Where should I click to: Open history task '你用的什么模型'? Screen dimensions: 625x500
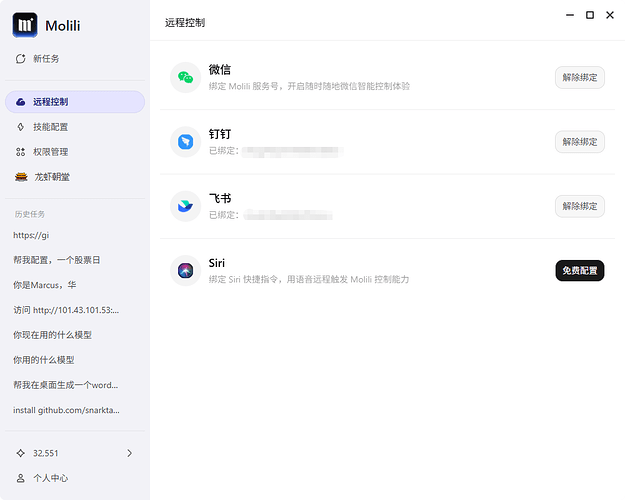[x=44, y=360]
